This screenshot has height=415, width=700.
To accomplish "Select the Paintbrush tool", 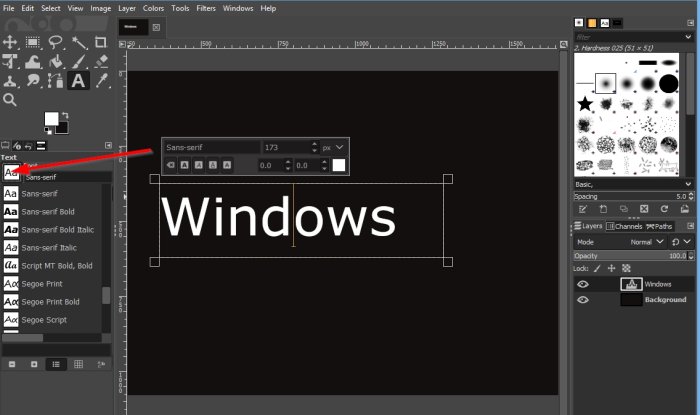I will 79,62.
